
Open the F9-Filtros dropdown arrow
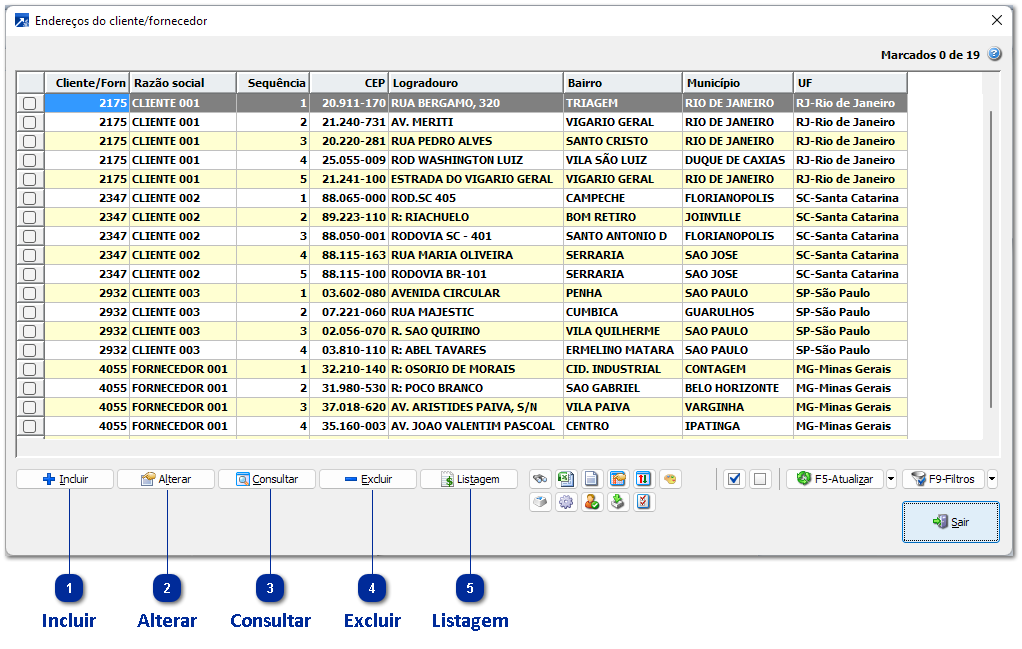(x=992, y=479)
